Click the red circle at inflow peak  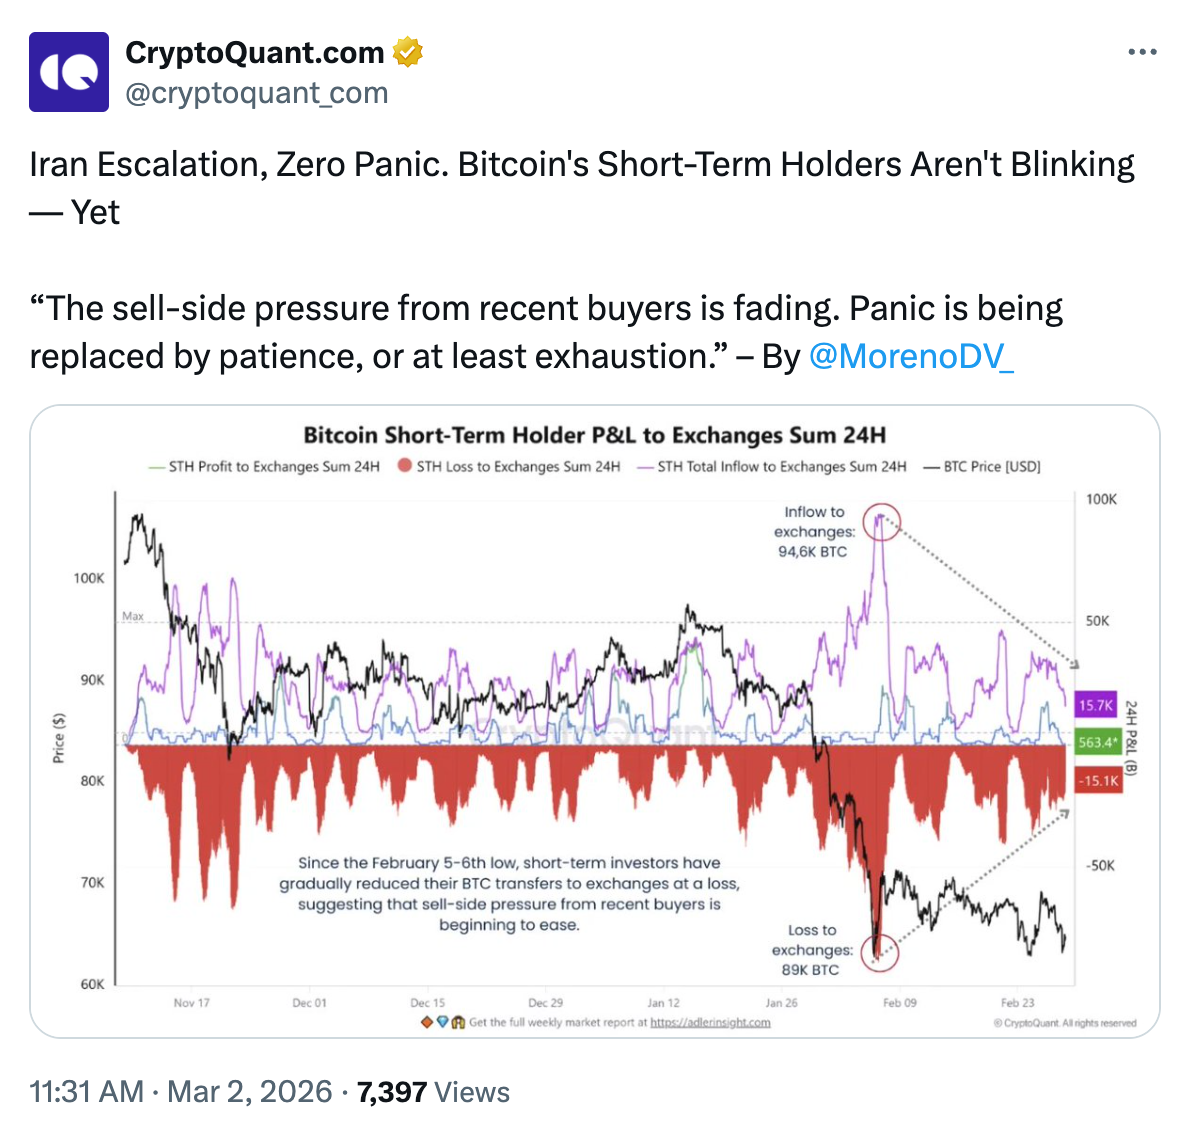pos(881,521)
